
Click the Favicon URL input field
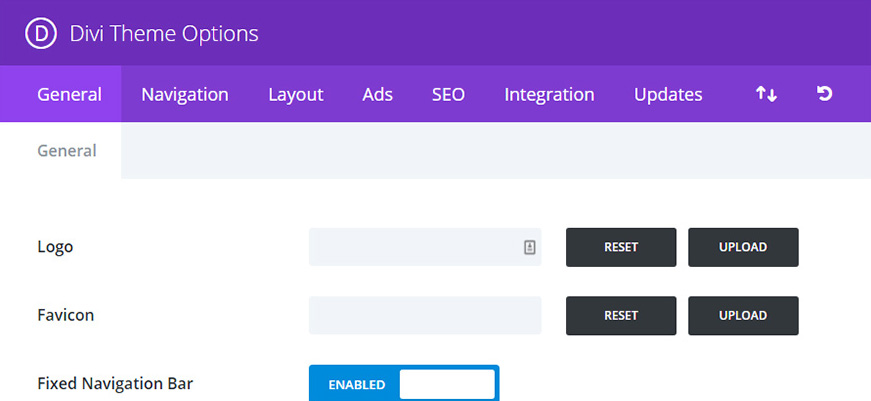point(425,315)
